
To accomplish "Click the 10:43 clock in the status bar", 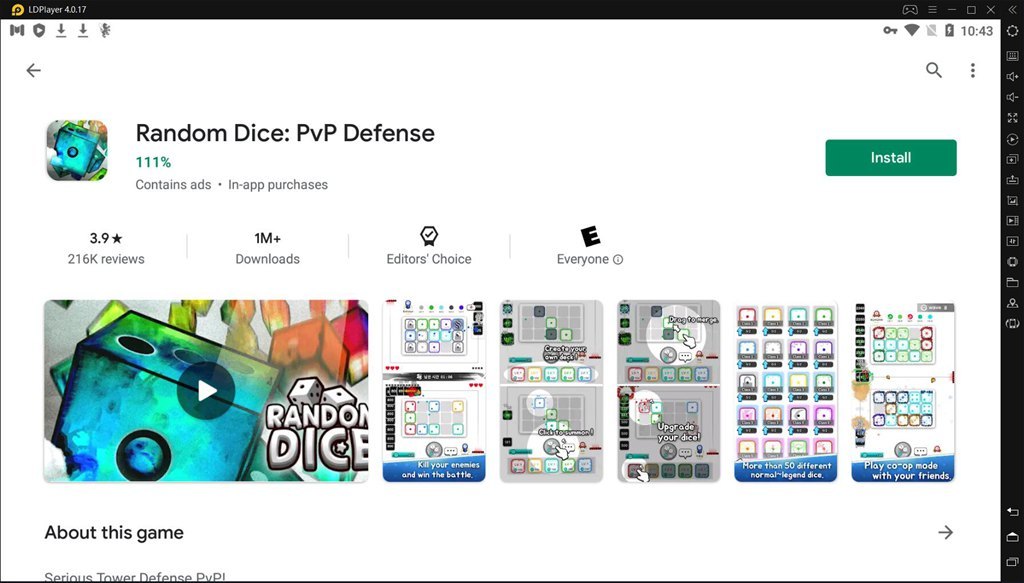I will click(976, 31).
